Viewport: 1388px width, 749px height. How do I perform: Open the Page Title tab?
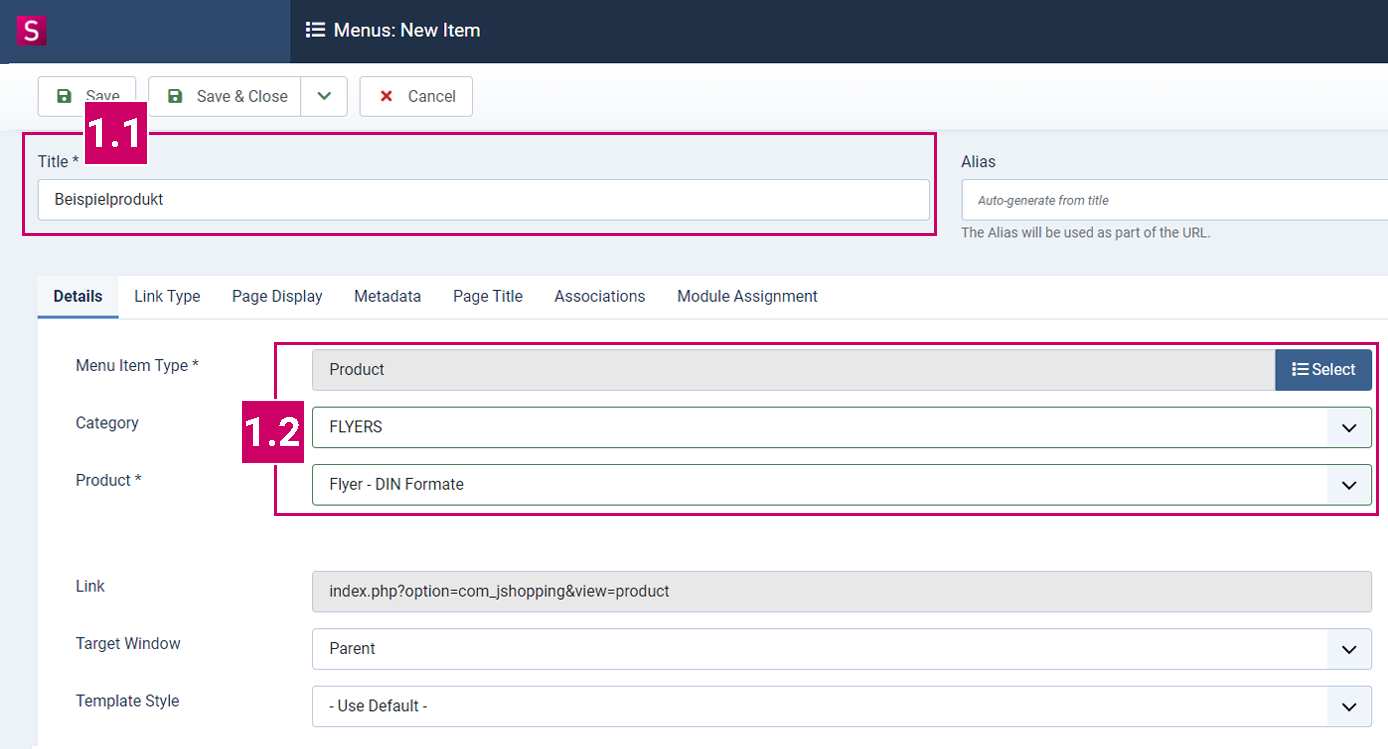coord(488,296)
